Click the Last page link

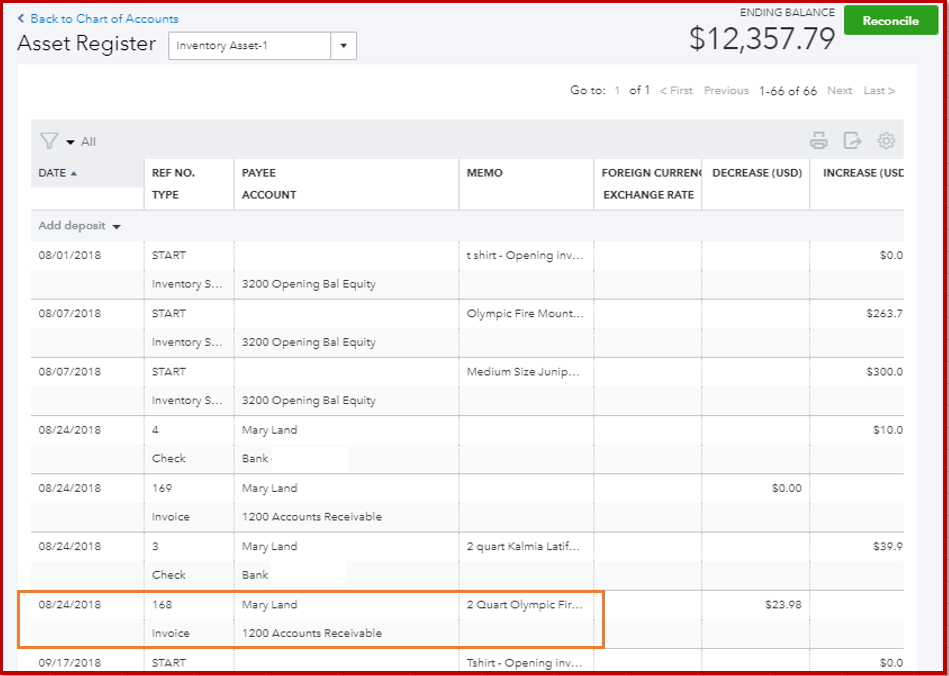click(879, 91)
